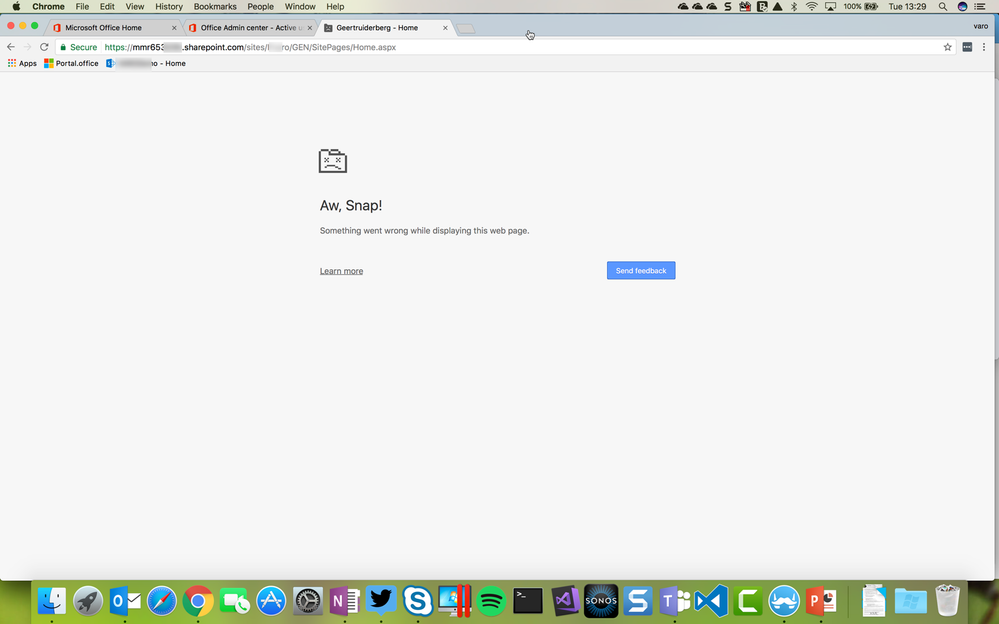This screenshot has height=624, width=999.
Task: Open the Portal.office bookmark
Action: 71,64
